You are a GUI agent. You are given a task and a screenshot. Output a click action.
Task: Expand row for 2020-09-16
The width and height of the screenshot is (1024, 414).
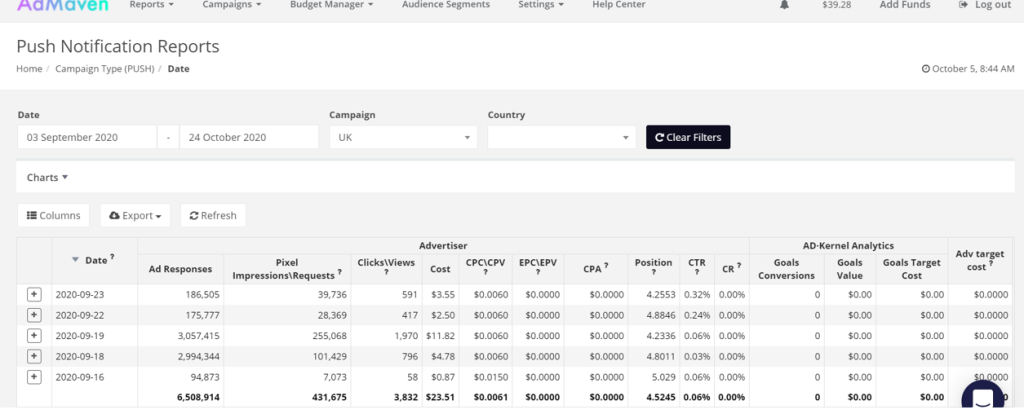[34, 377]
